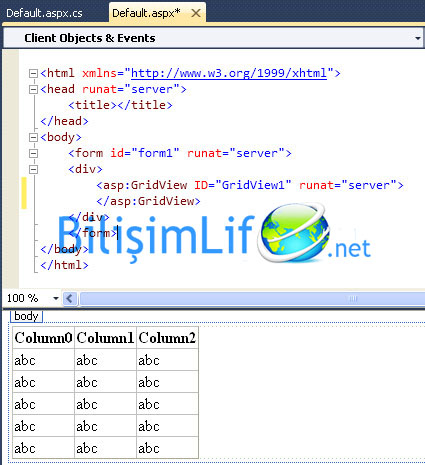Click the closing </html> tag

pyautogui.click(x=64, y=265)
